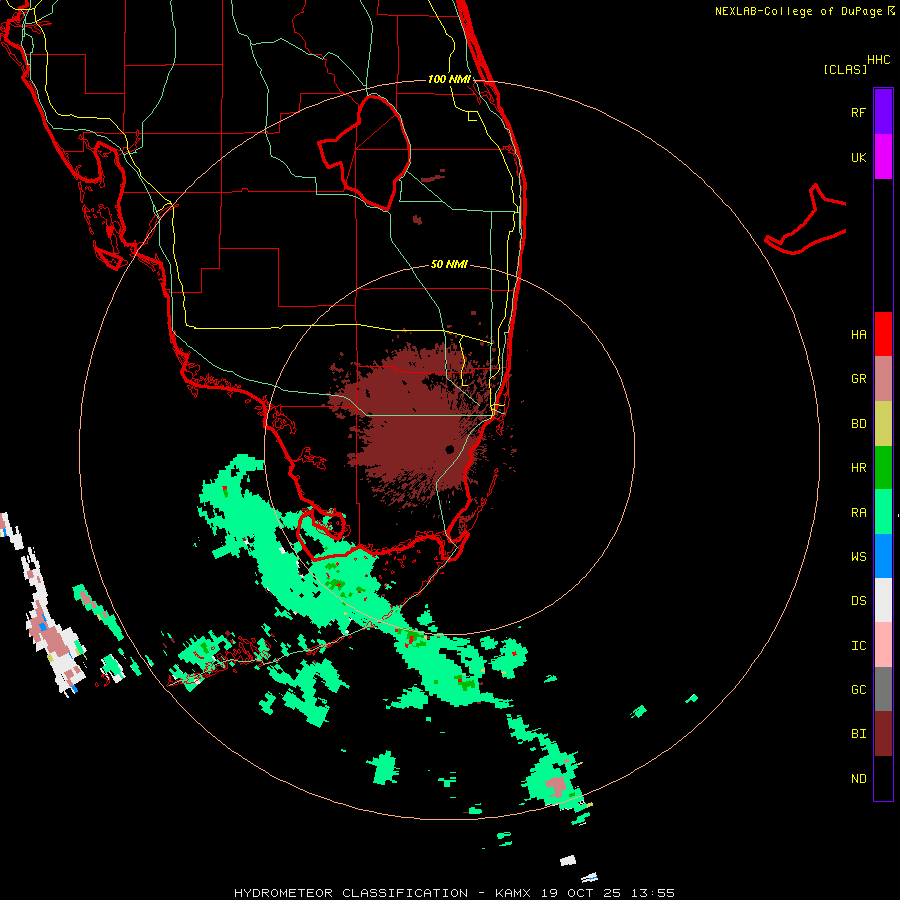Click the "50 NMI" range ring label

pyautogui.click(x=449, y=264)
